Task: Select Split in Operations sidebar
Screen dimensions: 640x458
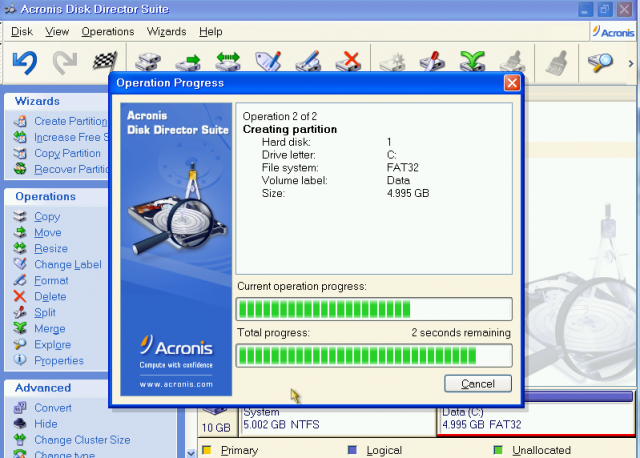Action: pos(45,313)
